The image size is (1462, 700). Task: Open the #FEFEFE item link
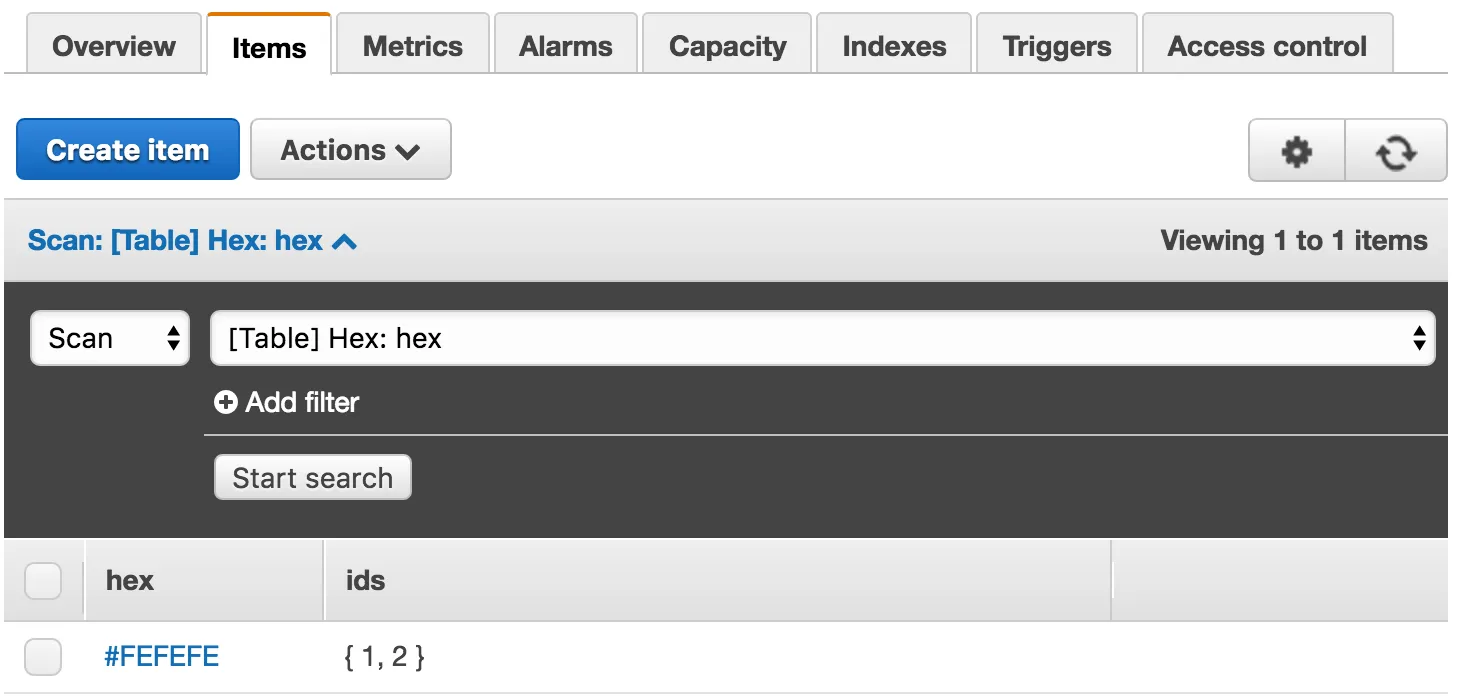tap(162, 657)
